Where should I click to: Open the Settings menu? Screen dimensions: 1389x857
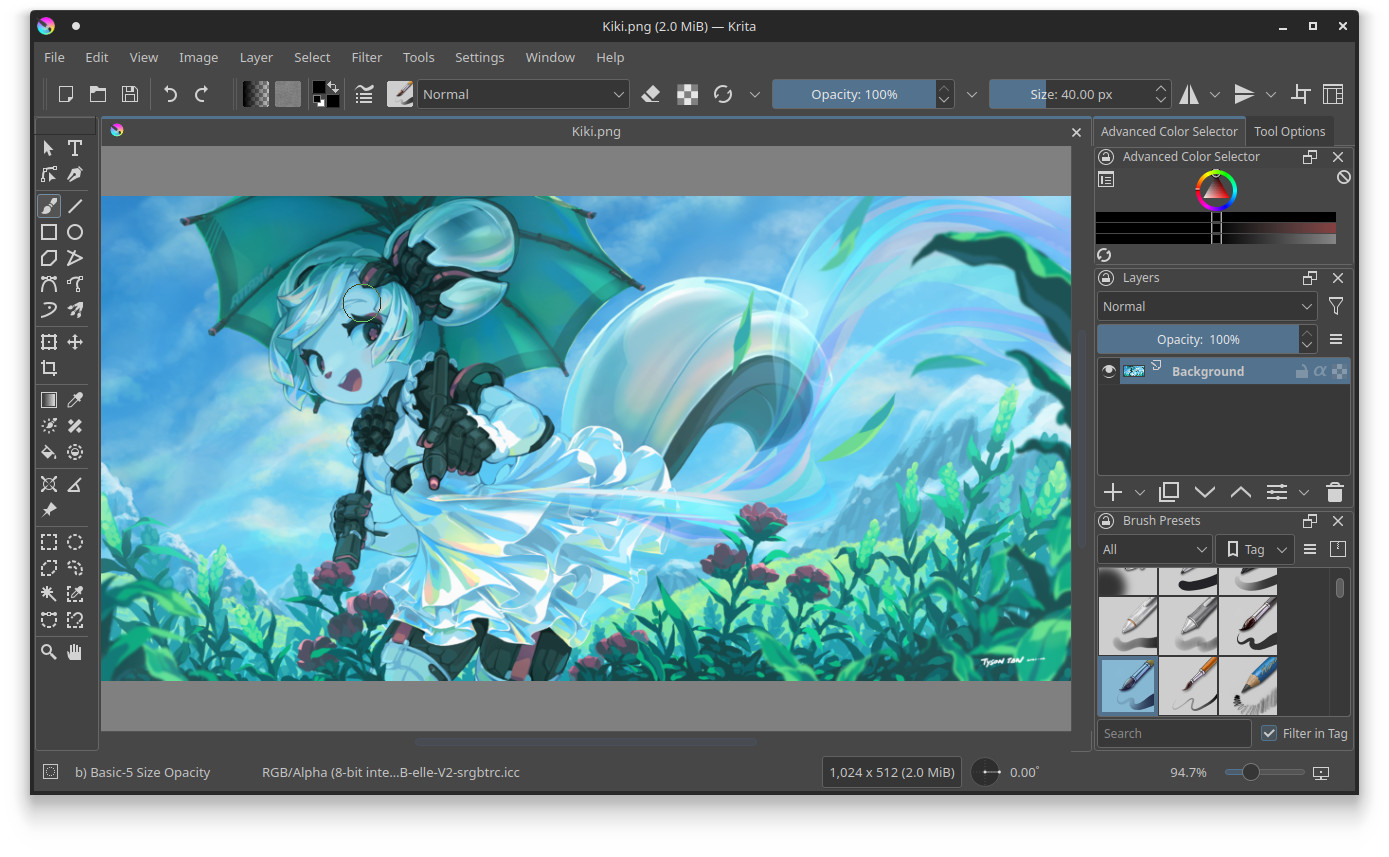(x=479, y=57)
